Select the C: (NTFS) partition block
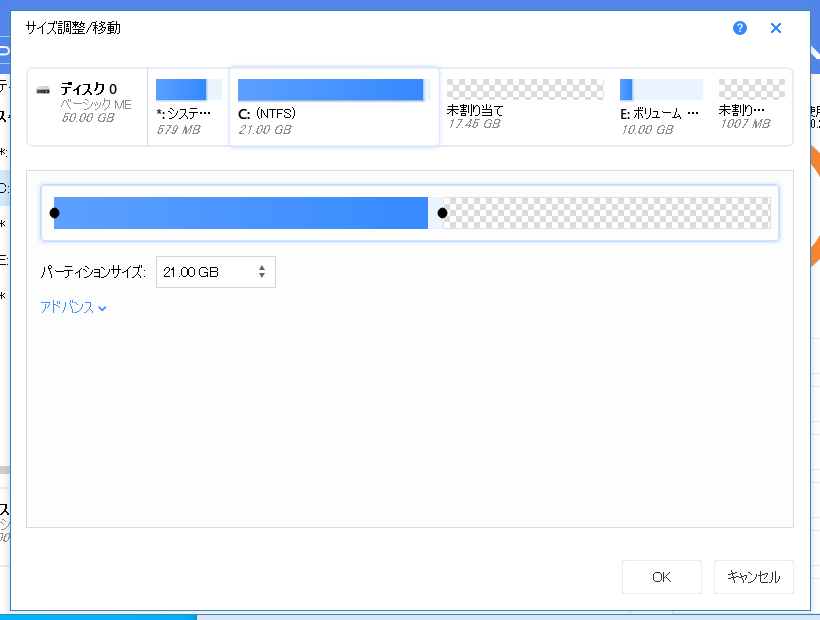Screen dimensions: 820x620 pos(333,105)
